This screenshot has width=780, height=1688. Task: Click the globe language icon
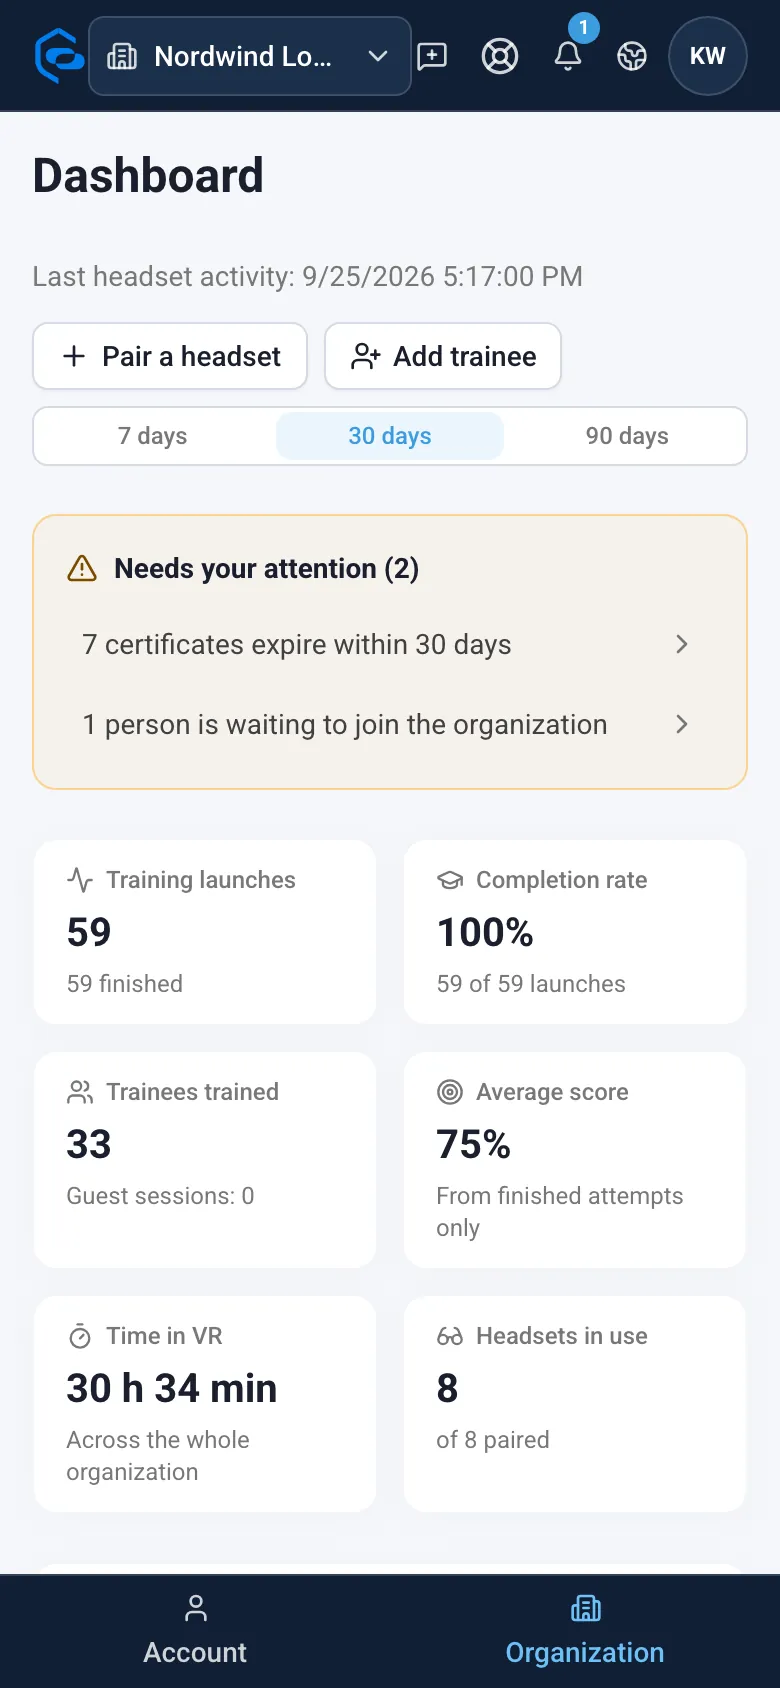632,56
